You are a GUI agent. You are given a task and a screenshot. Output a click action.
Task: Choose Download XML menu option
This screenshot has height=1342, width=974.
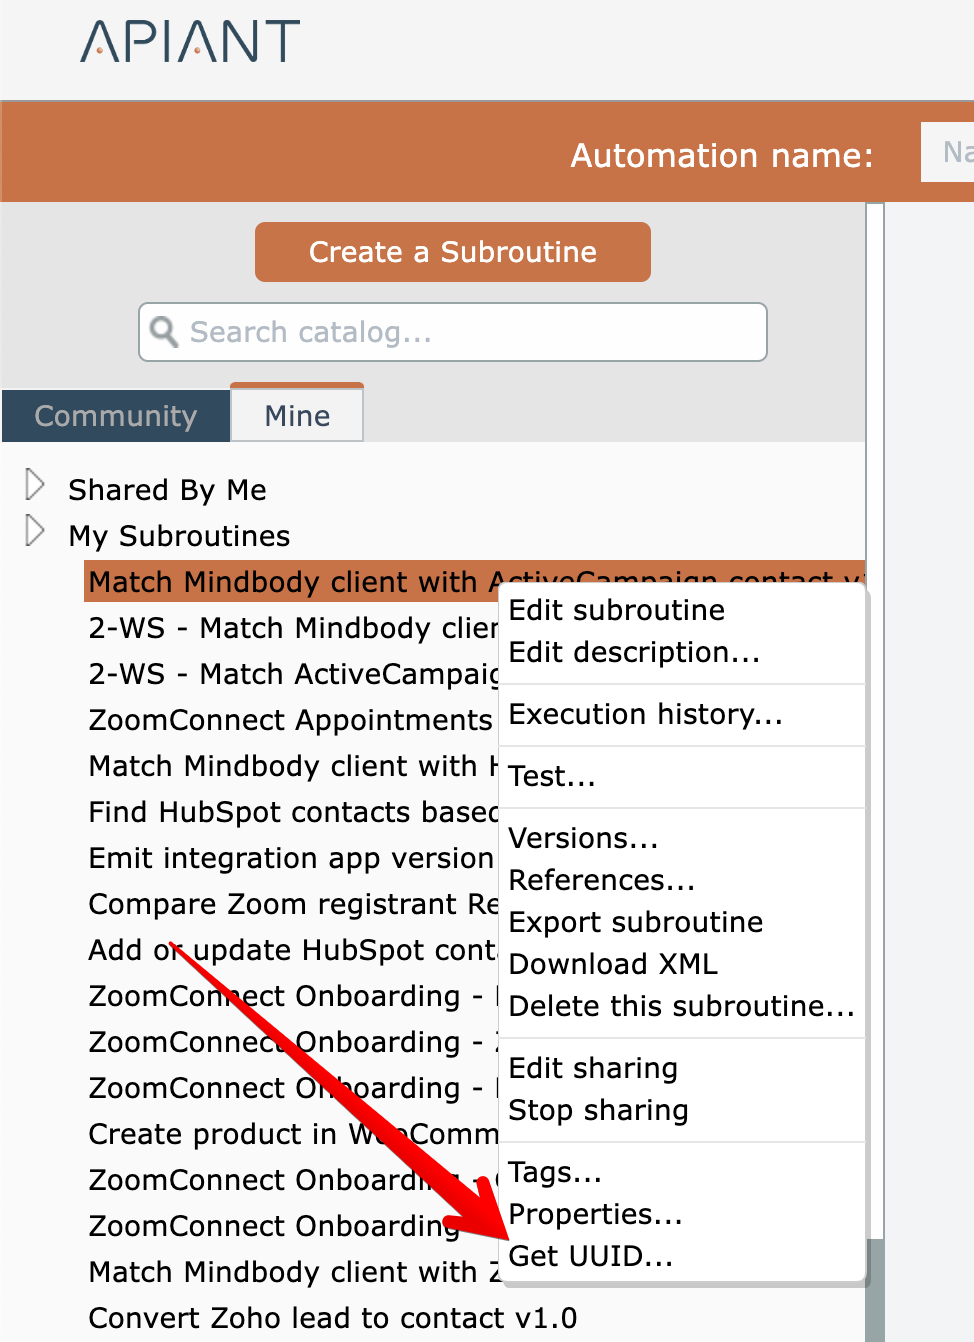point(613,964)
